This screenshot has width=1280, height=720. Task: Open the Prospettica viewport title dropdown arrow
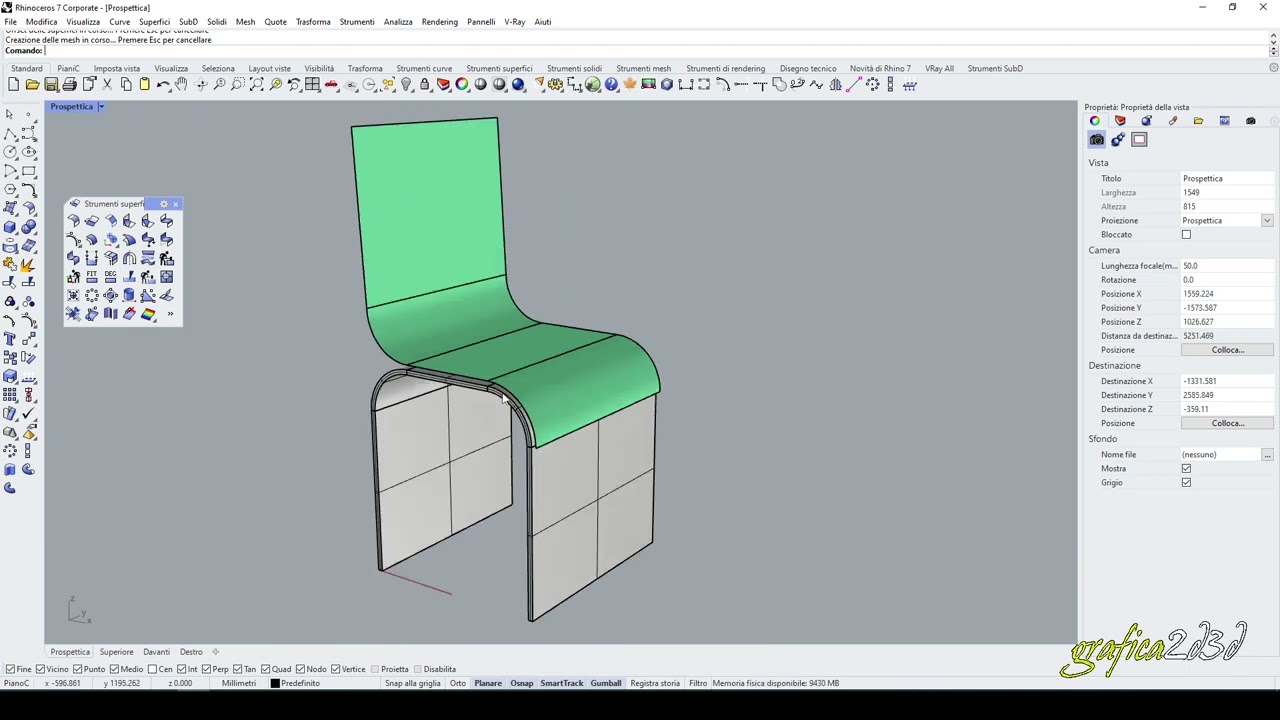point(100,107)
